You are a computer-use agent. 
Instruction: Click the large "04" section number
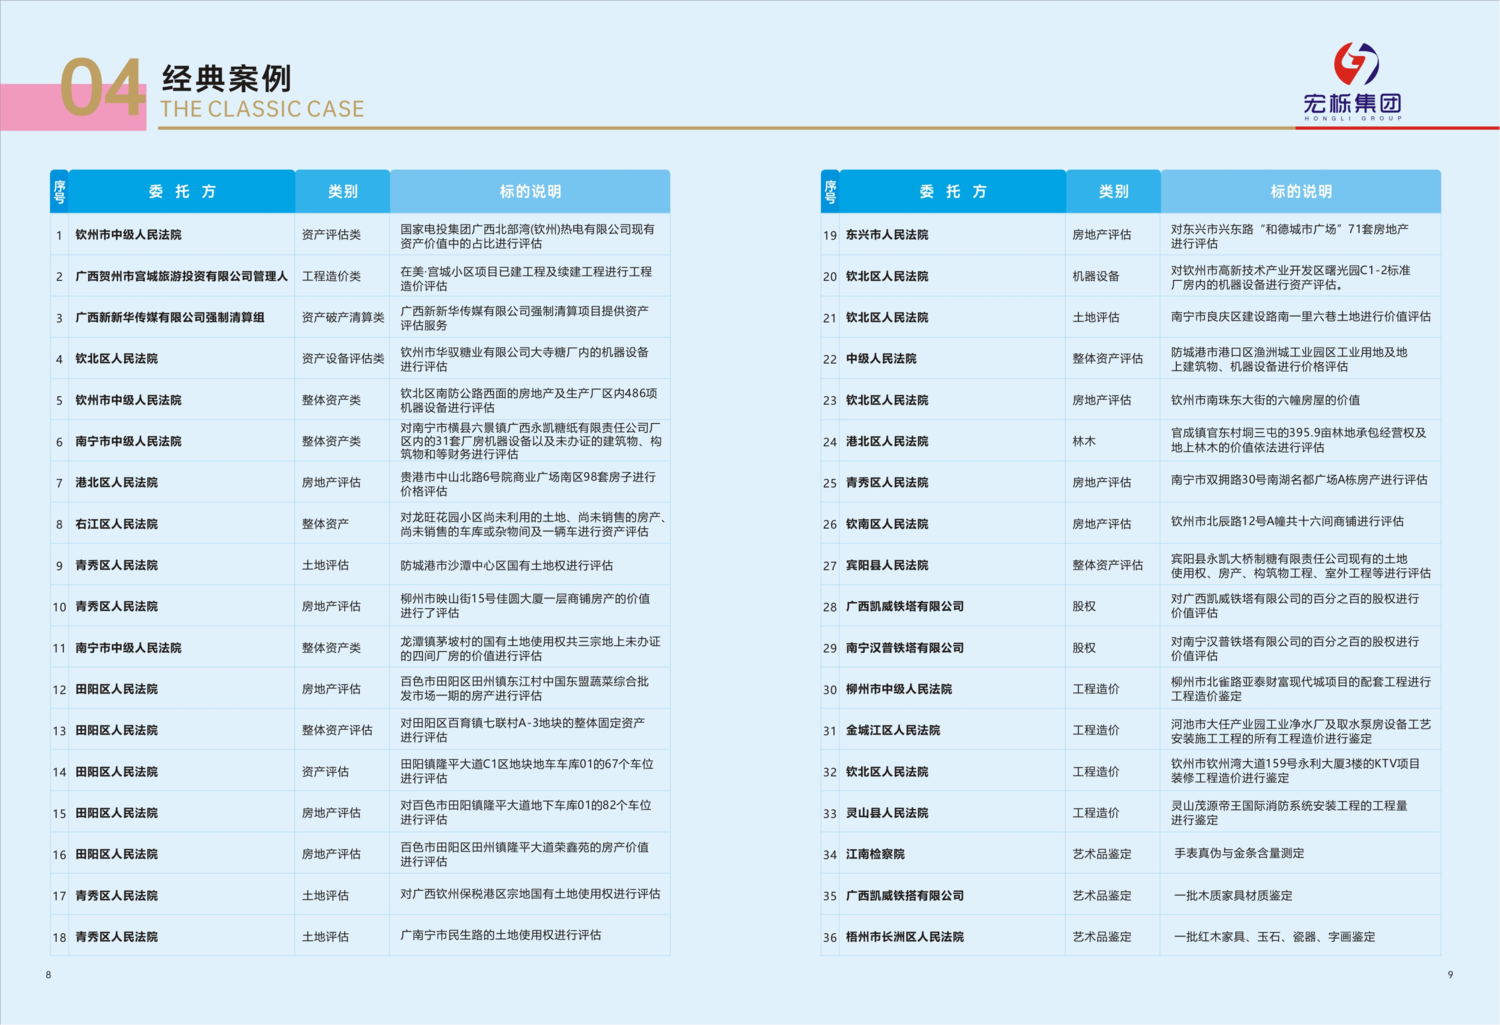click(x=103, y=88)
